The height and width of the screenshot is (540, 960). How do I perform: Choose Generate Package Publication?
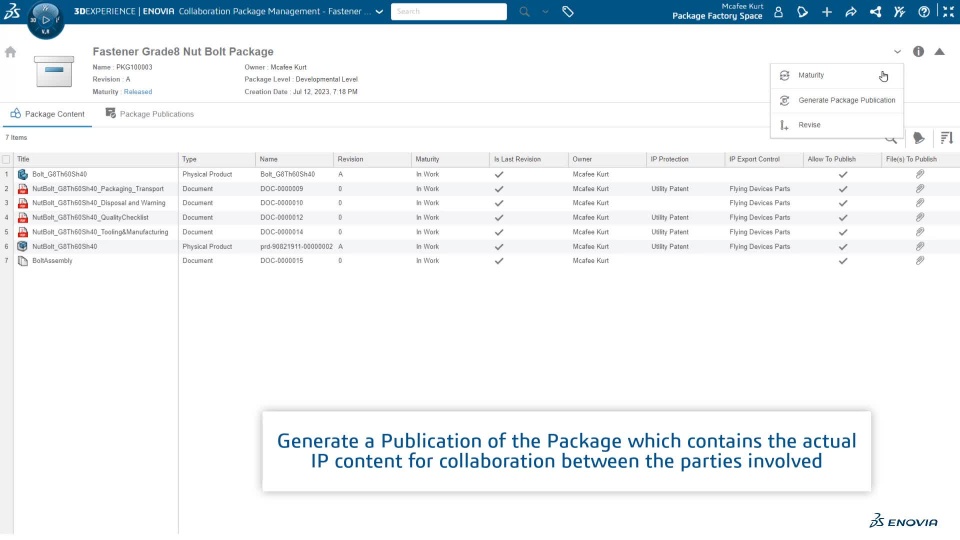[836, 100]
